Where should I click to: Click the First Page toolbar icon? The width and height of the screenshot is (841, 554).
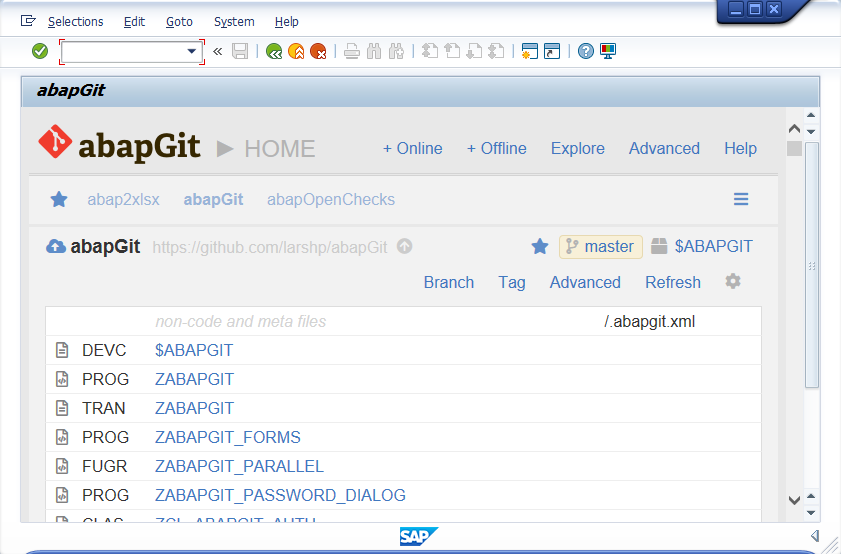(x=430, y=51)
